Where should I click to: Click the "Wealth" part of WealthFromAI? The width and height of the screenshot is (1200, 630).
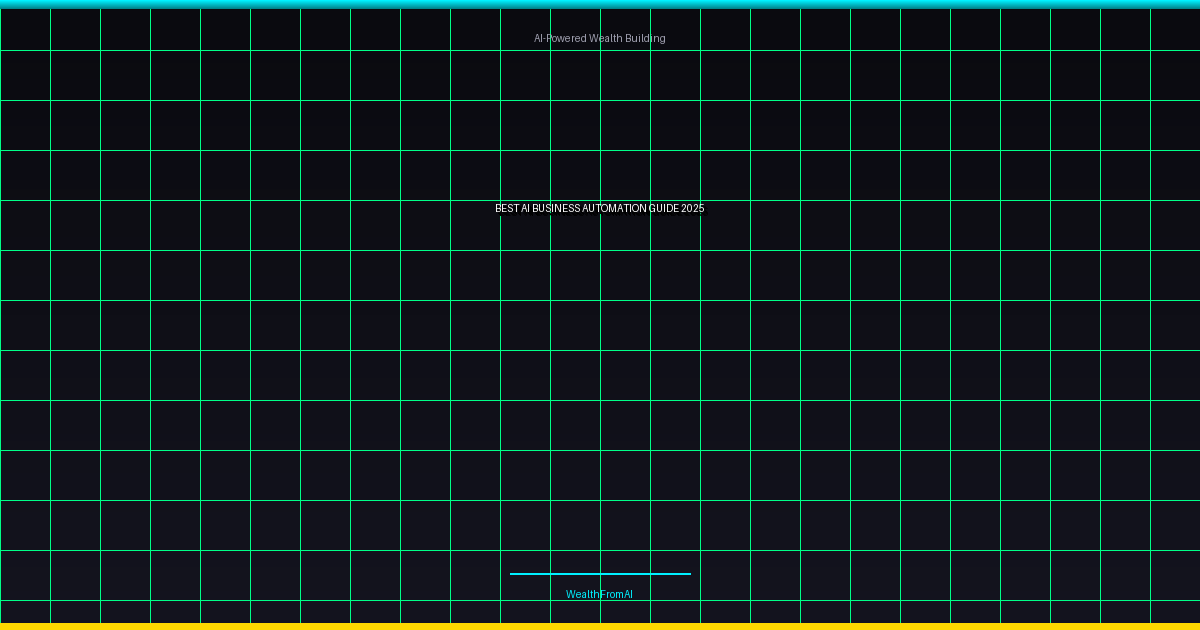point(582,594)
